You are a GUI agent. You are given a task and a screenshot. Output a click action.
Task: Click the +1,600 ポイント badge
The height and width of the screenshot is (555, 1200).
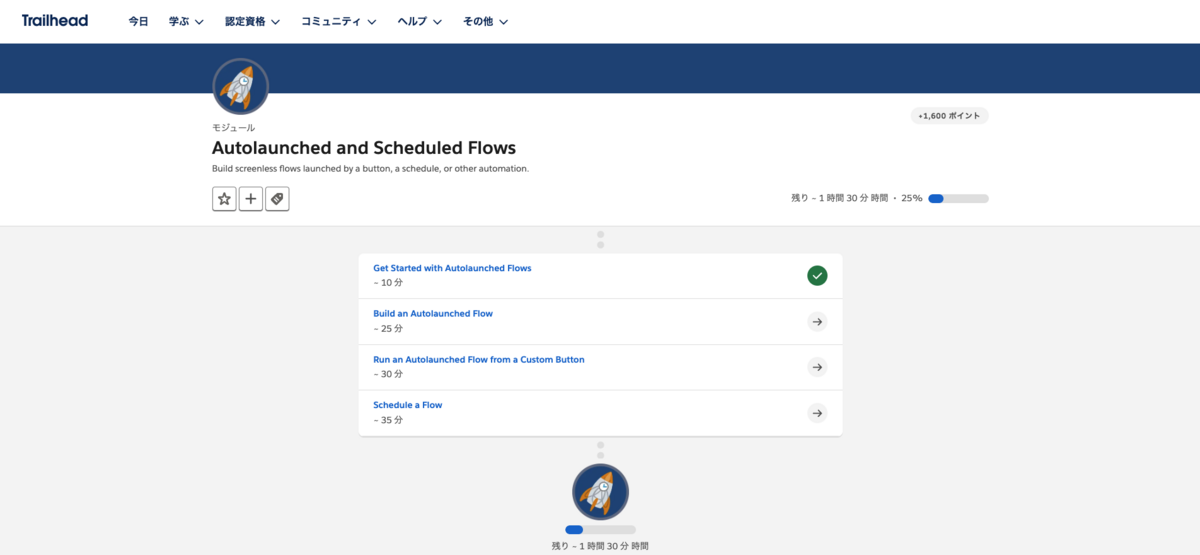949,116
